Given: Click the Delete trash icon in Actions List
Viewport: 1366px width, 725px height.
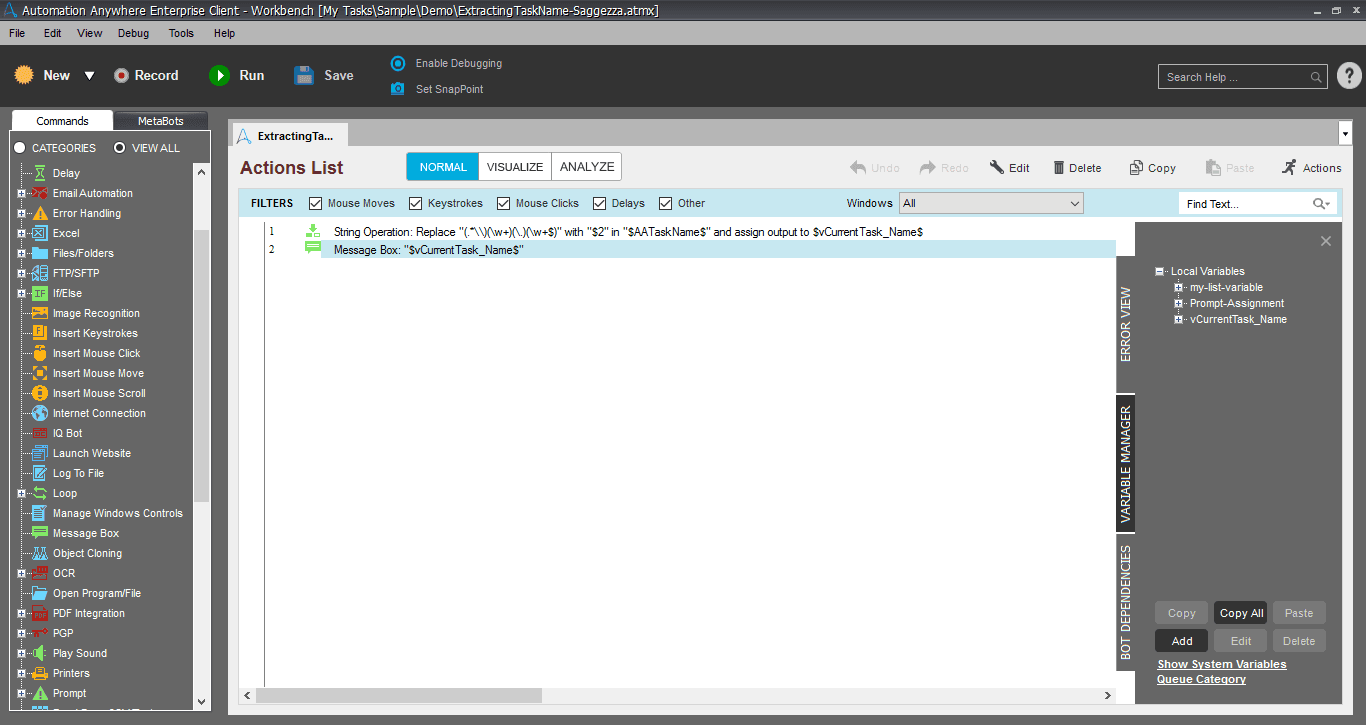Looking at the screenshot, I should (x=1058, y=168).
